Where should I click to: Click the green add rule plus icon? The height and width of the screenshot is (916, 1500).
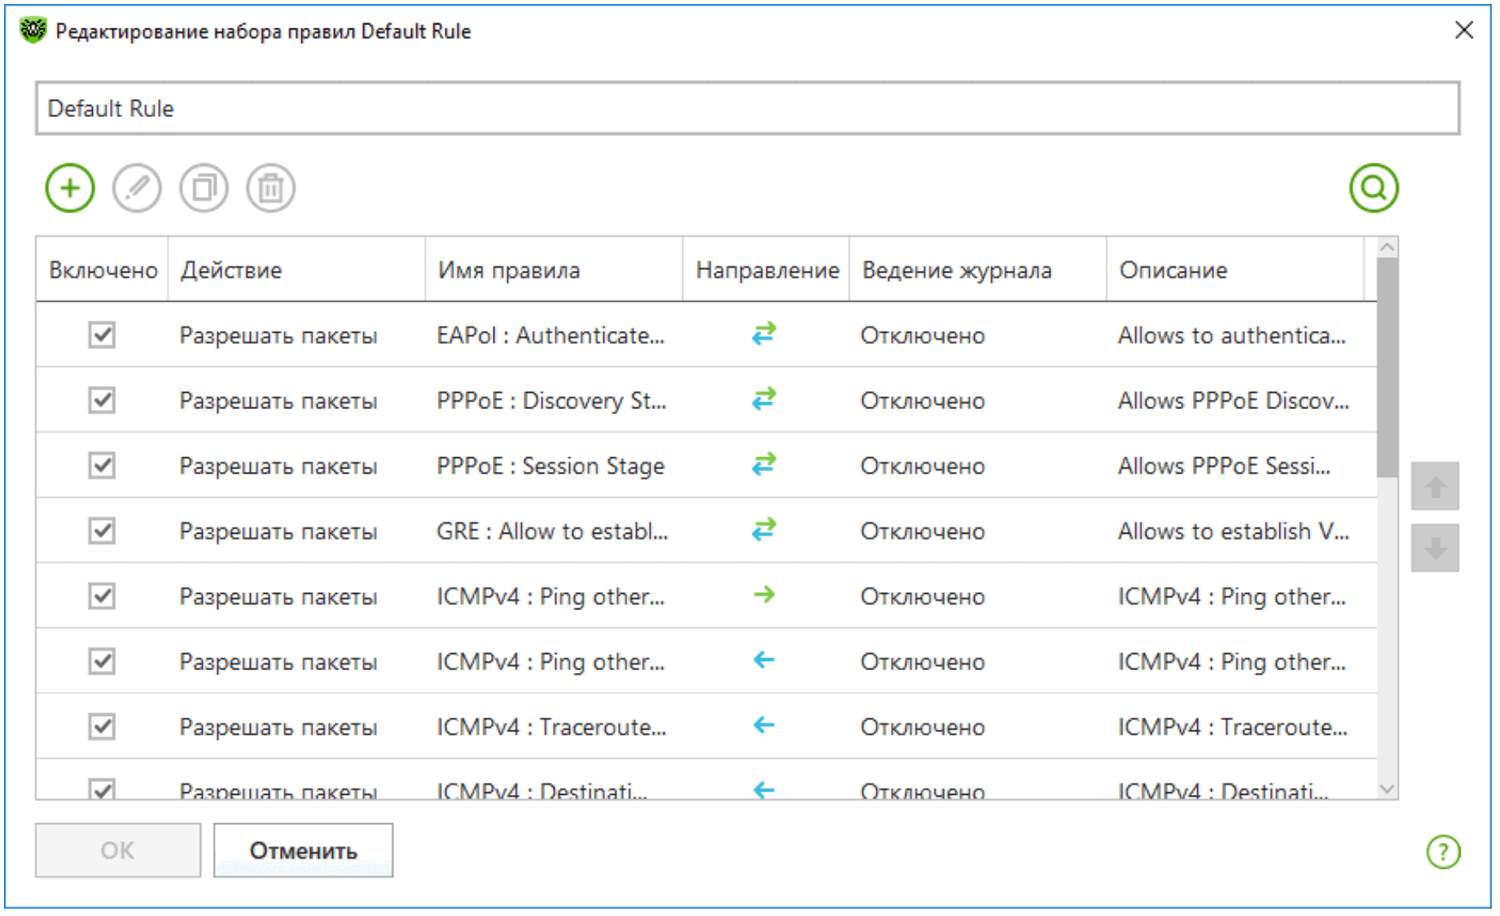point(70,188)
